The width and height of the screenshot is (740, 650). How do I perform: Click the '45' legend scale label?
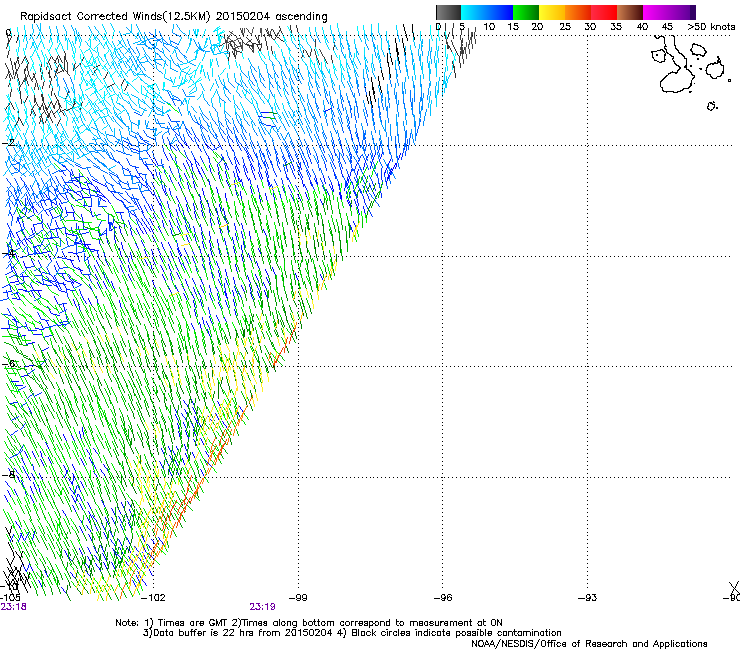click(667, 27)
